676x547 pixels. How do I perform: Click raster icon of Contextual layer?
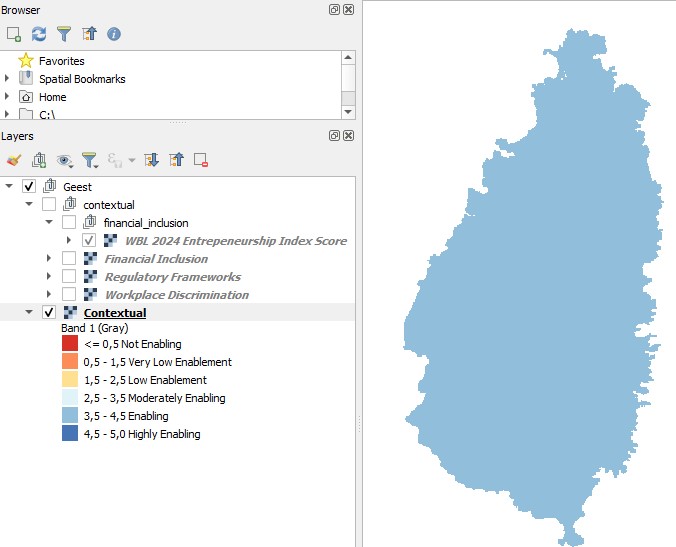[70, 313]
